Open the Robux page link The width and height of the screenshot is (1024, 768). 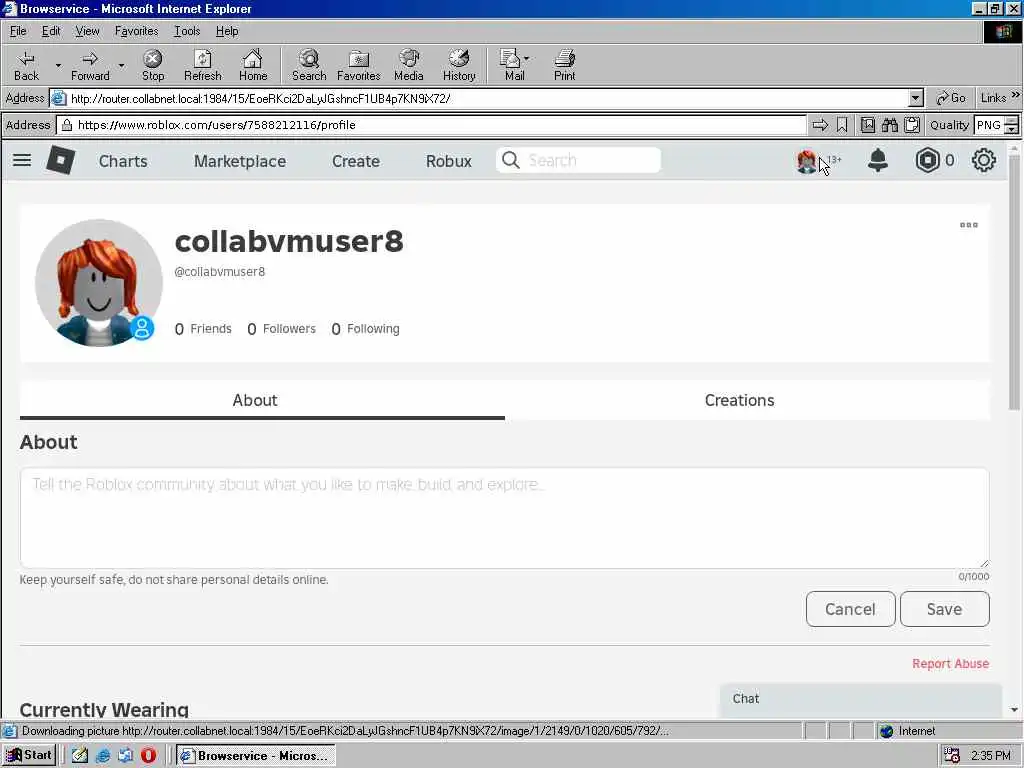[449, 161]
